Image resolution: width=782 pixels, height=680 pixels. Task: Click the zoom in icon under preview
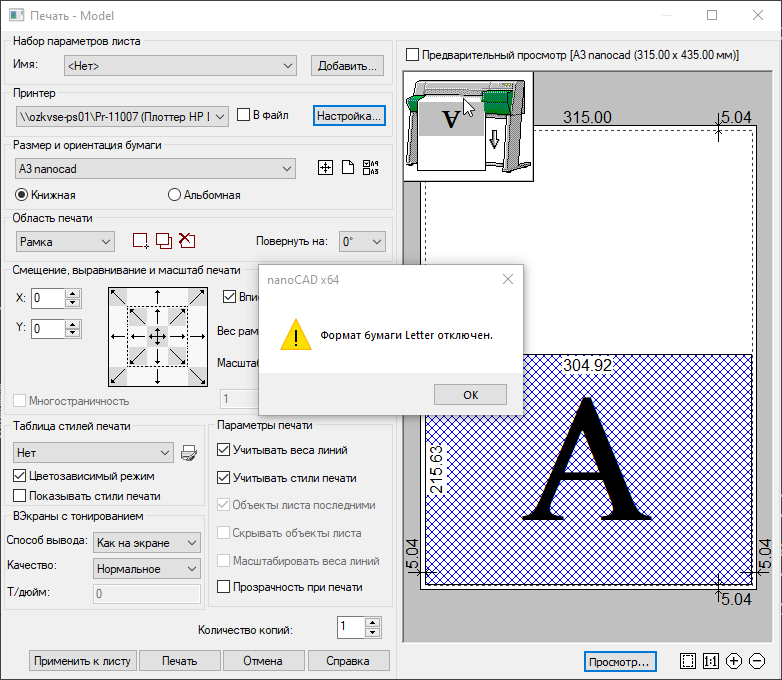(x=734, y=661)
